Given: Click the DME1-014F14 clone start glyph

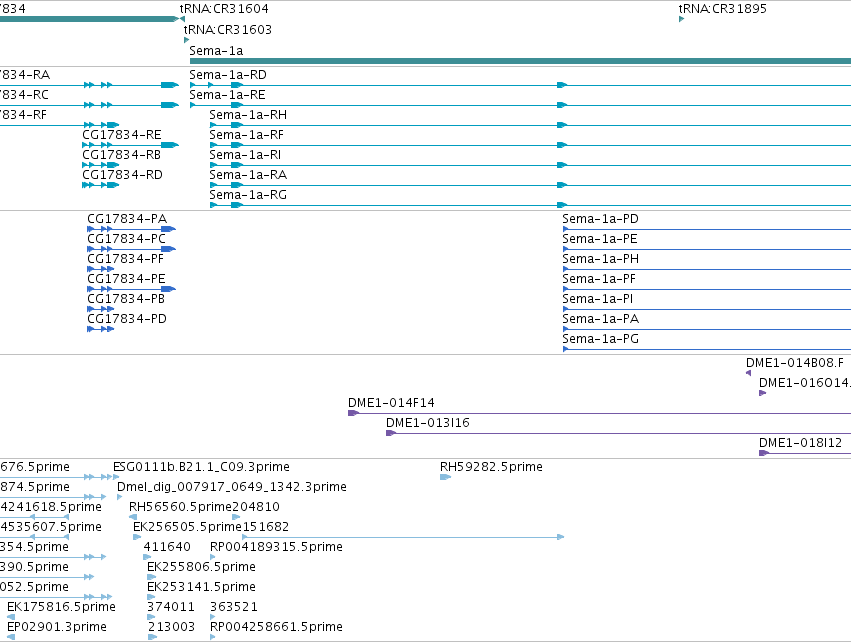Looking at the screenshot, I should 353,413.
